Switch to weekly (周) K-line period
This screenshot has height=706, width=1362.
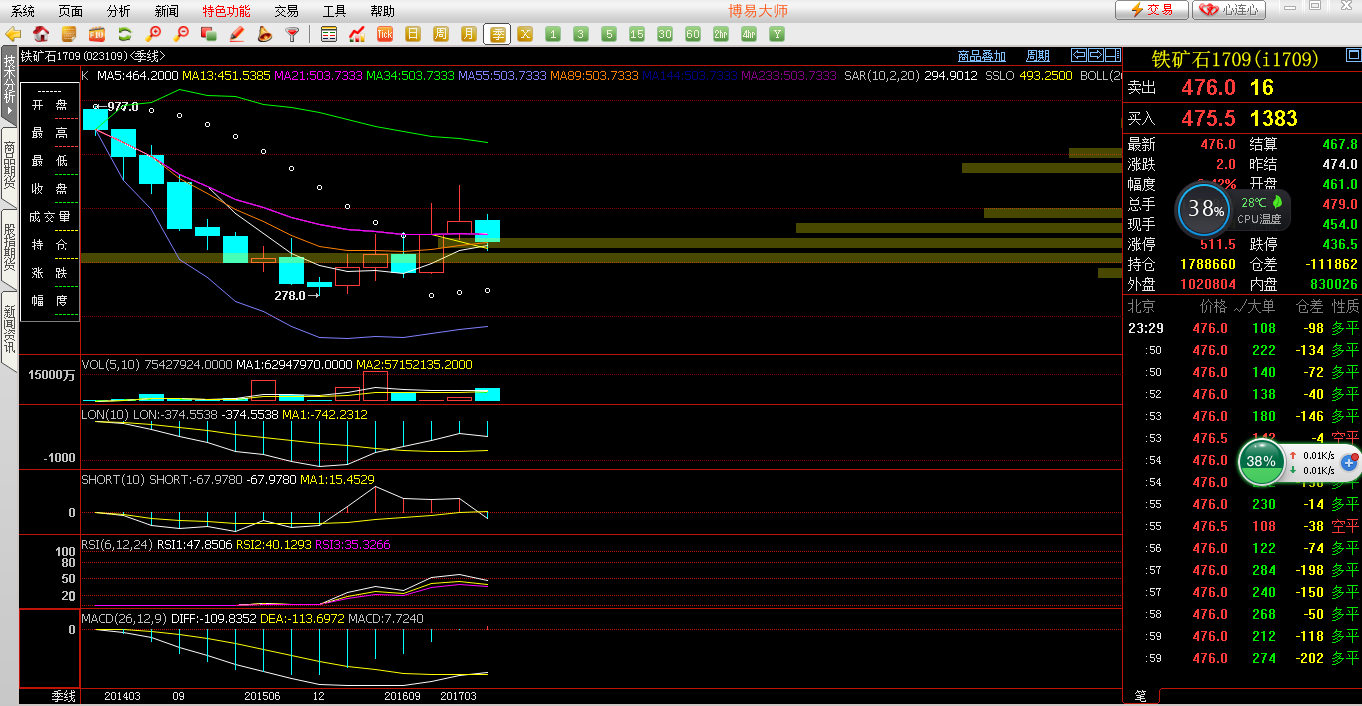(x=441, y=34)
